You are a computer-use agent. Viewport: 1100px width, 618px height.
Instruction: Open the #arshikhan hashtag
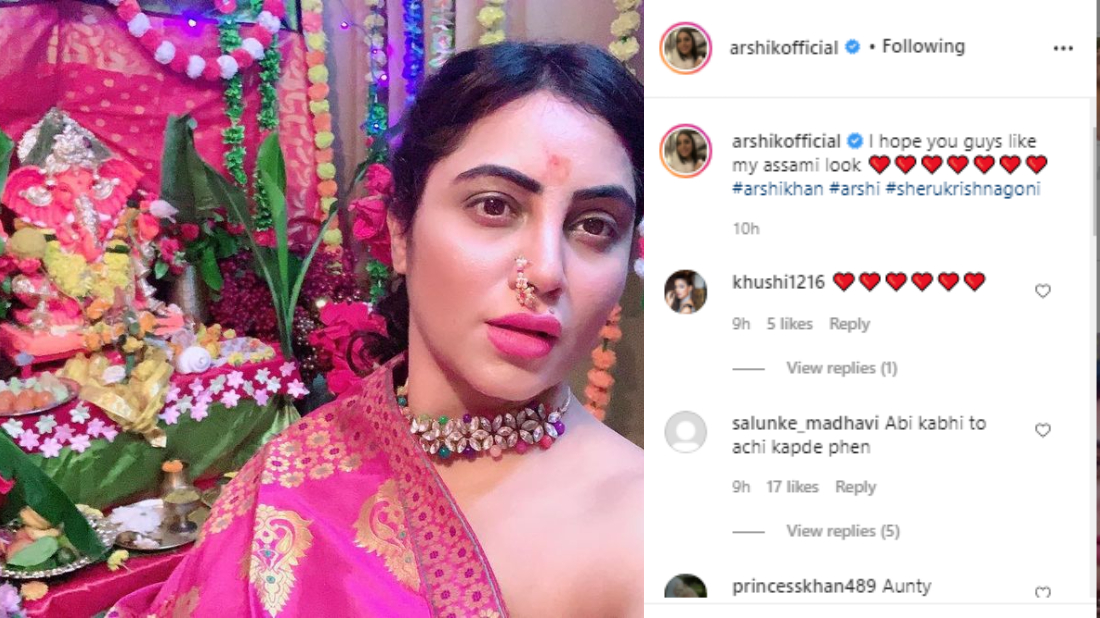(x=777, y=189)
